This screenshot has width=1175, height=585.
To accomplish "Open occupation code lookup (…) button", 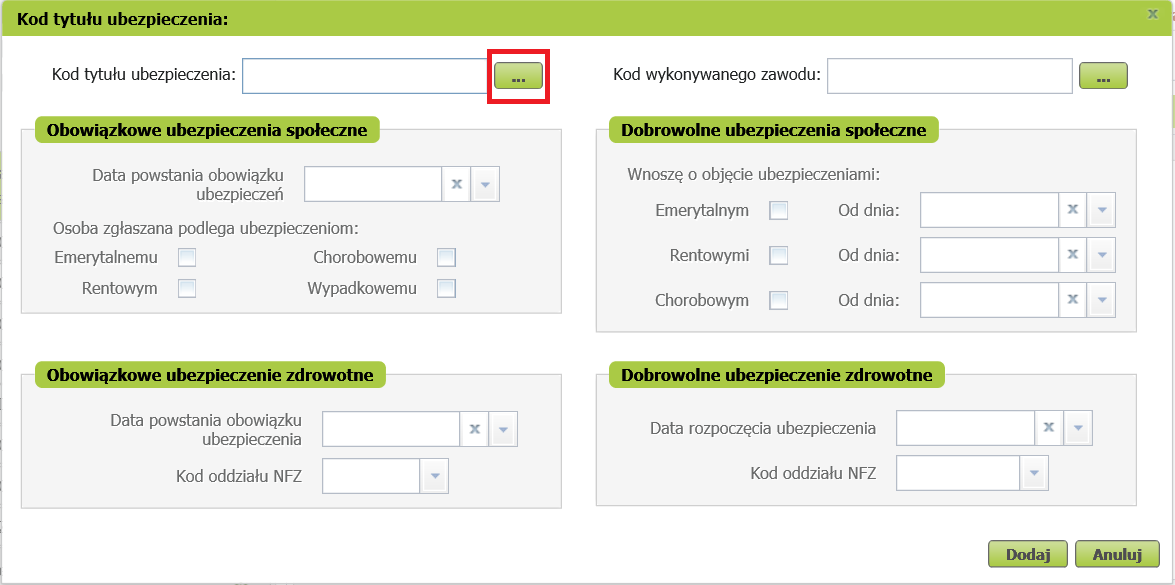I will (1103, 76).
